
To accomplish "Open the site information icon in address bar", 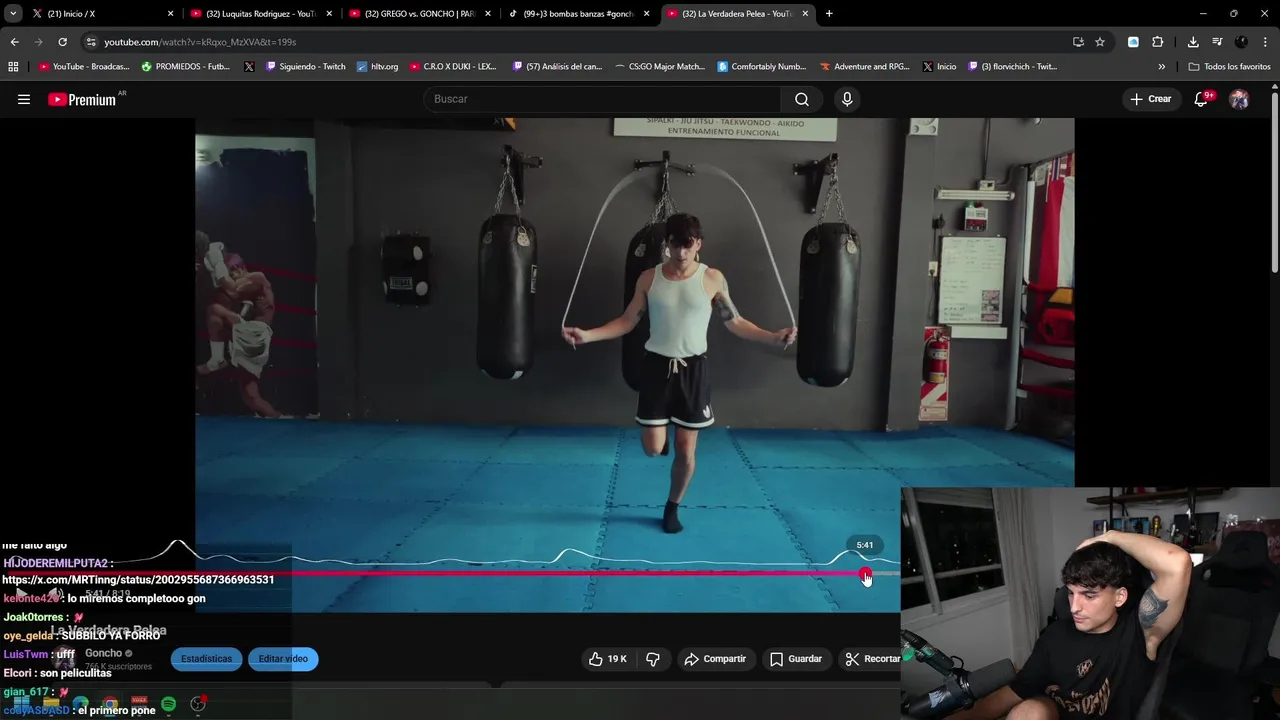I will (x=91, y=42).
